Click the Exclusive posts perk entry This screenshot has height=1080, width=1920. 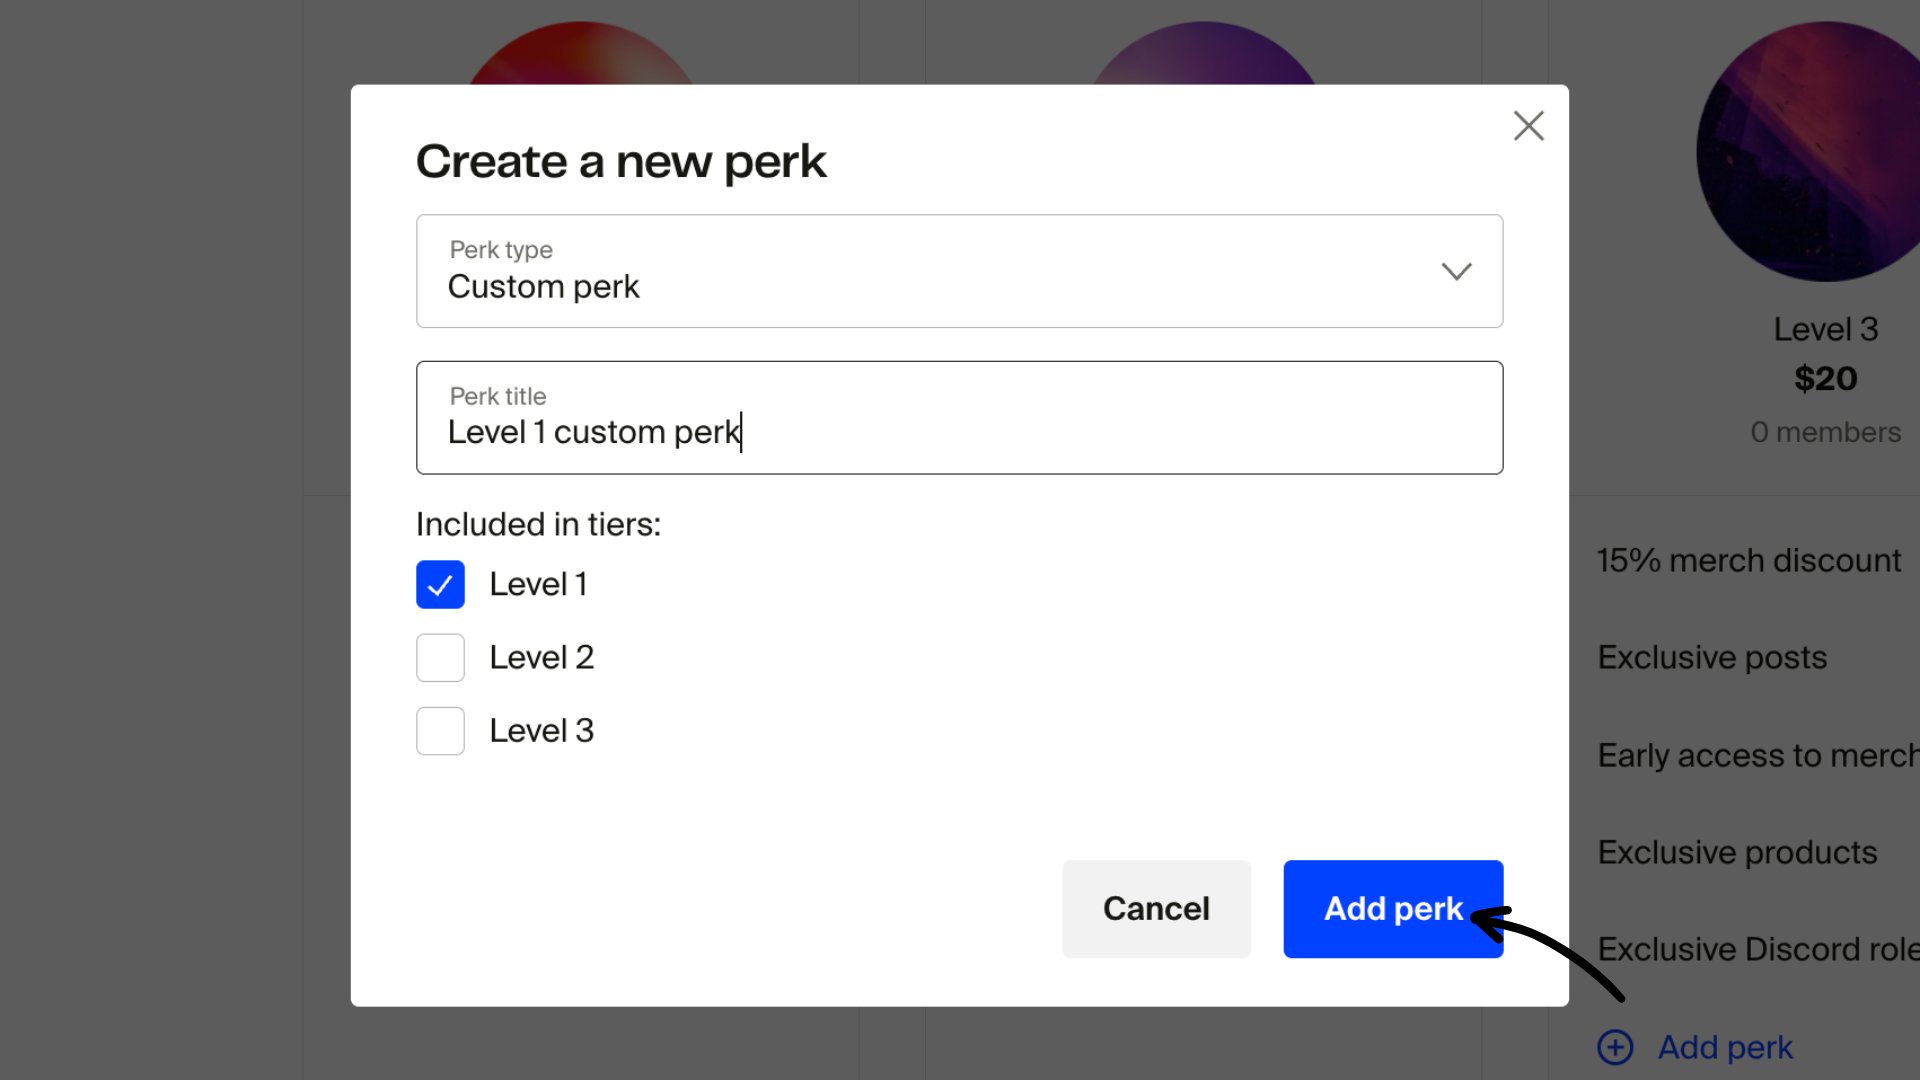click(1711, 657)
